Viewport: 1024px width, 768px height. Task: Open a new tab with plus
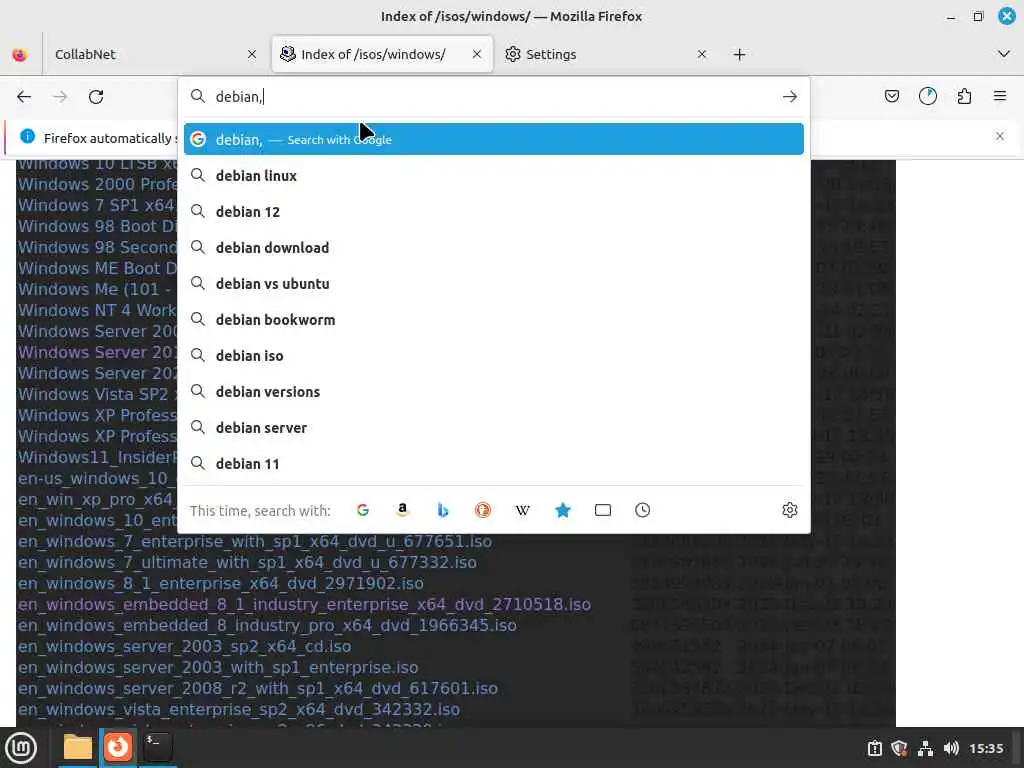[x=739, y=54]
